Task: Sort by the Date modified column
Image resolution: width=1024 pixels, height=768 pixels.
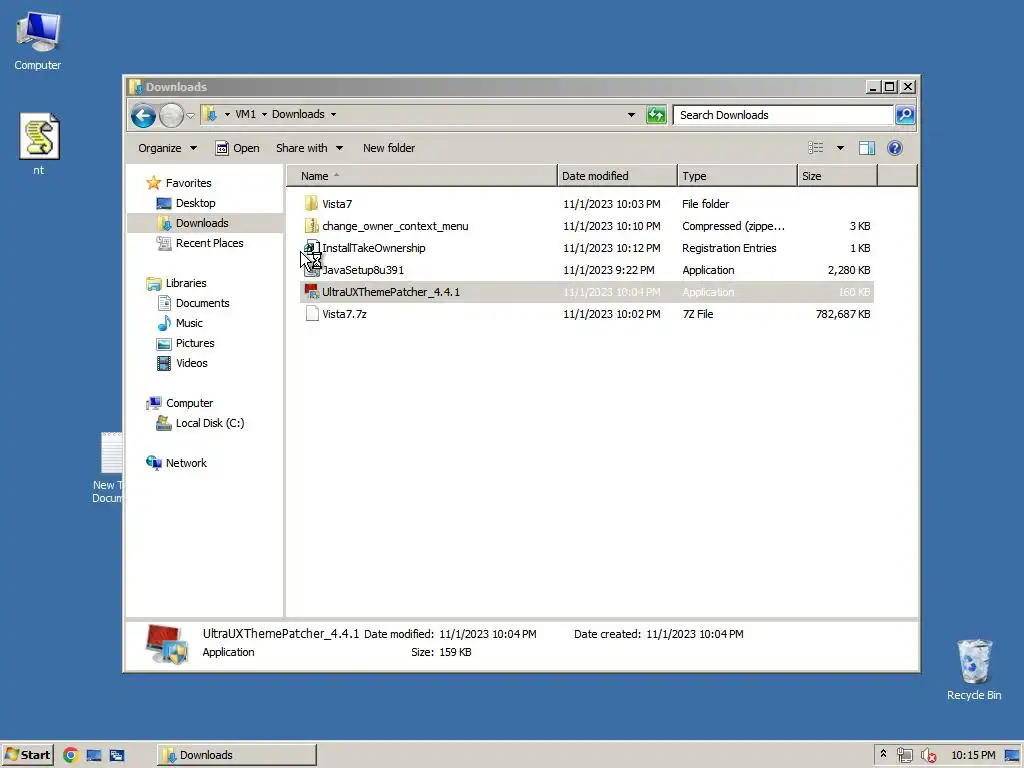Action: [x=617, y=176]
